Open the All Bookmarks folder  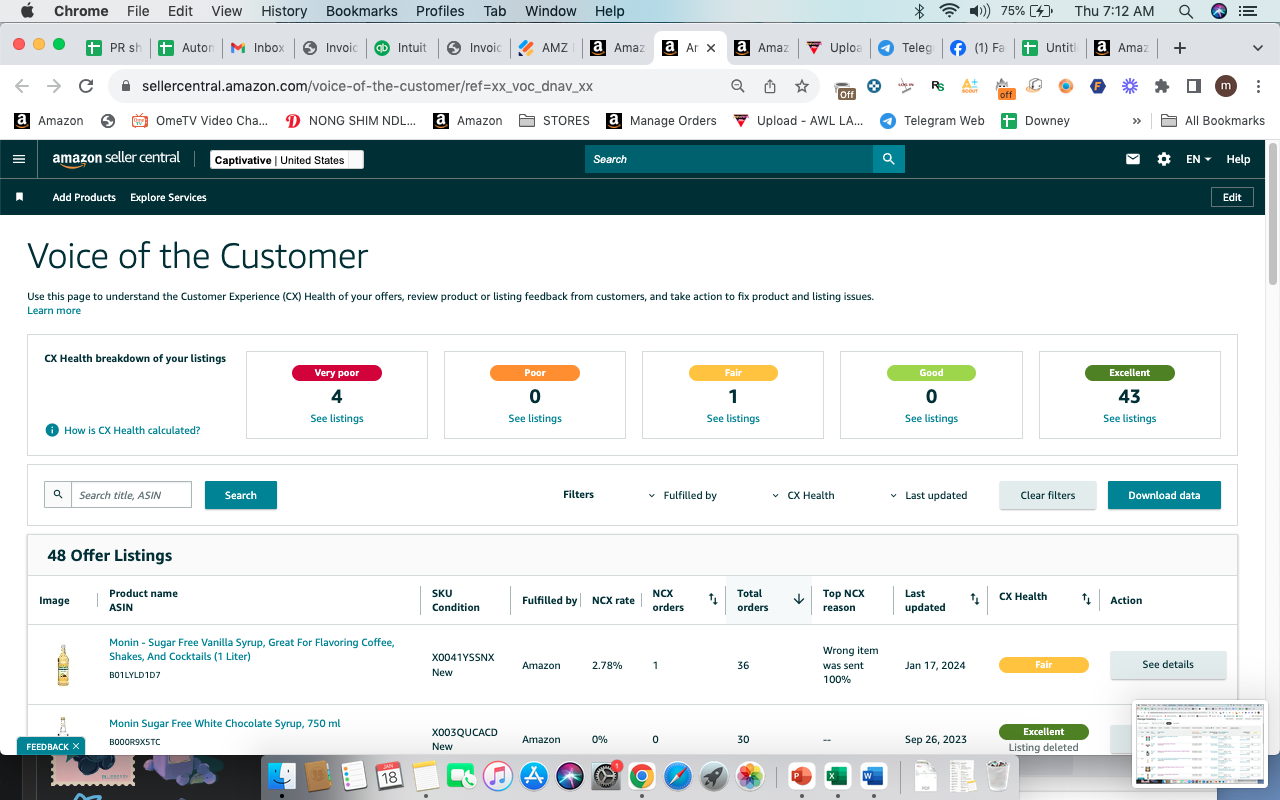point(1213,120)
